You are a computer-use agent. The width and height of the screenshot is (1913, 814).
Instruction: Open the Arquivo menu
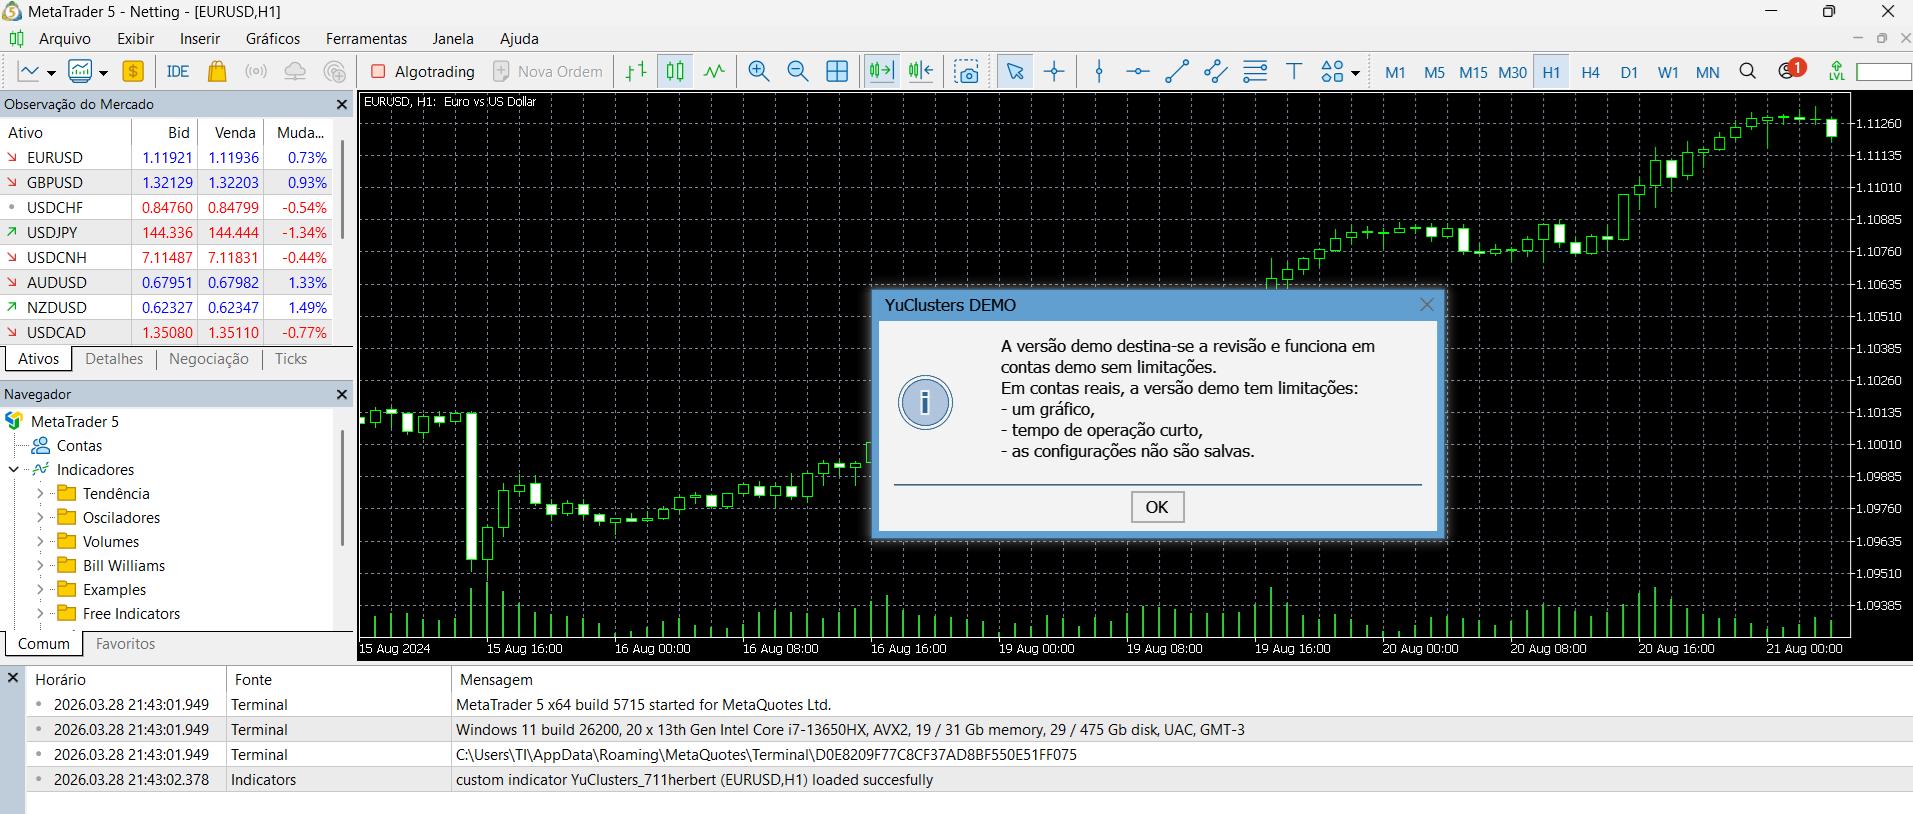(x=65, y=39)
